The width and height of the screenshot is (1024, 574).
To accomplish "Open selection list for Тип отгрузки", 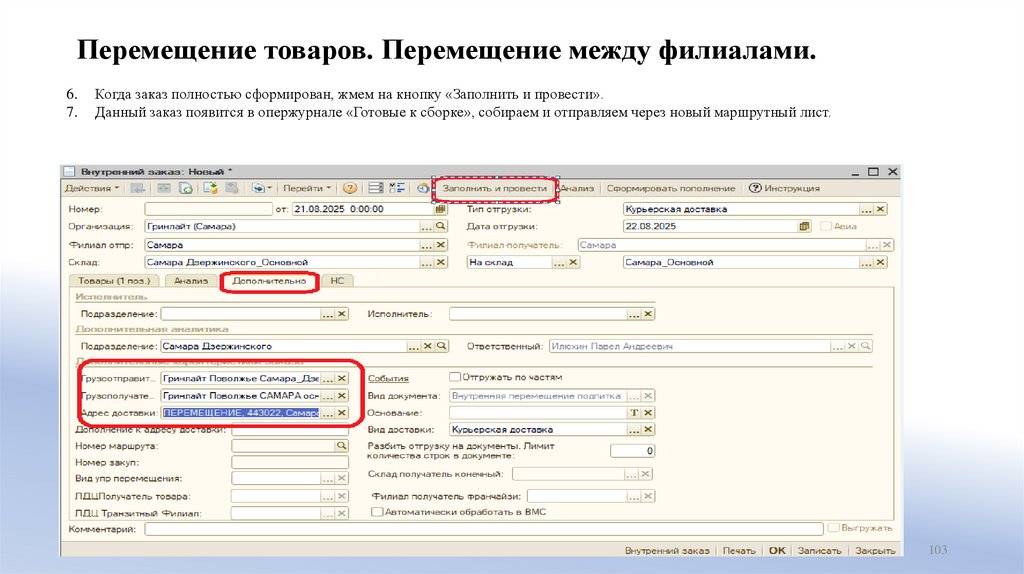I will pos(866,209).
